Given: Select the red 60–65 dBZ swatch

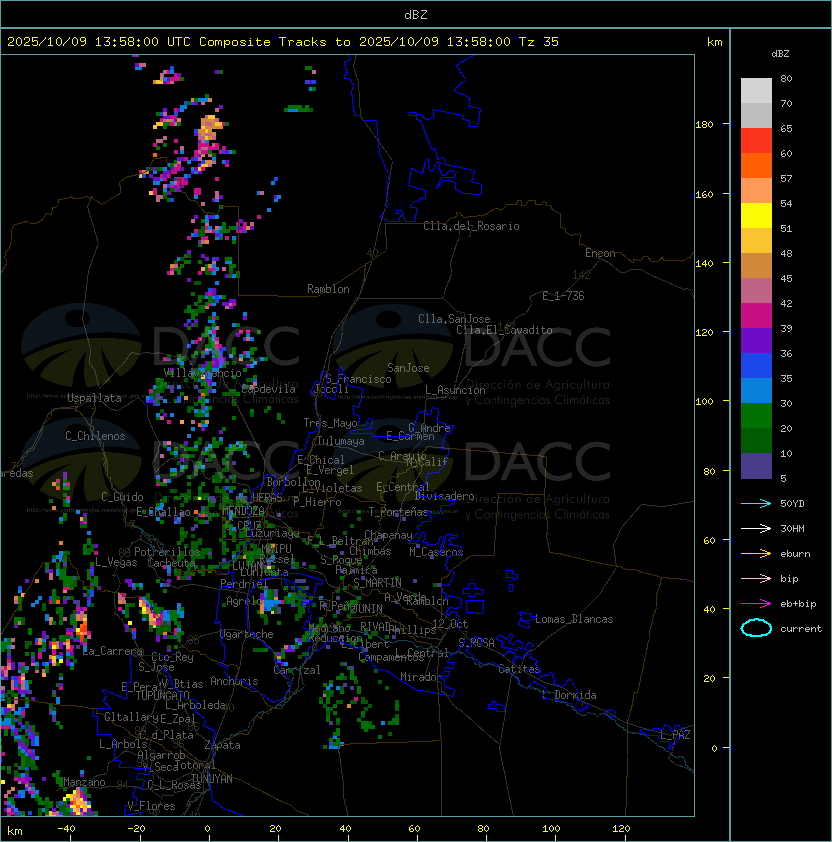Looking at the screenshot, I should [756, 141].
